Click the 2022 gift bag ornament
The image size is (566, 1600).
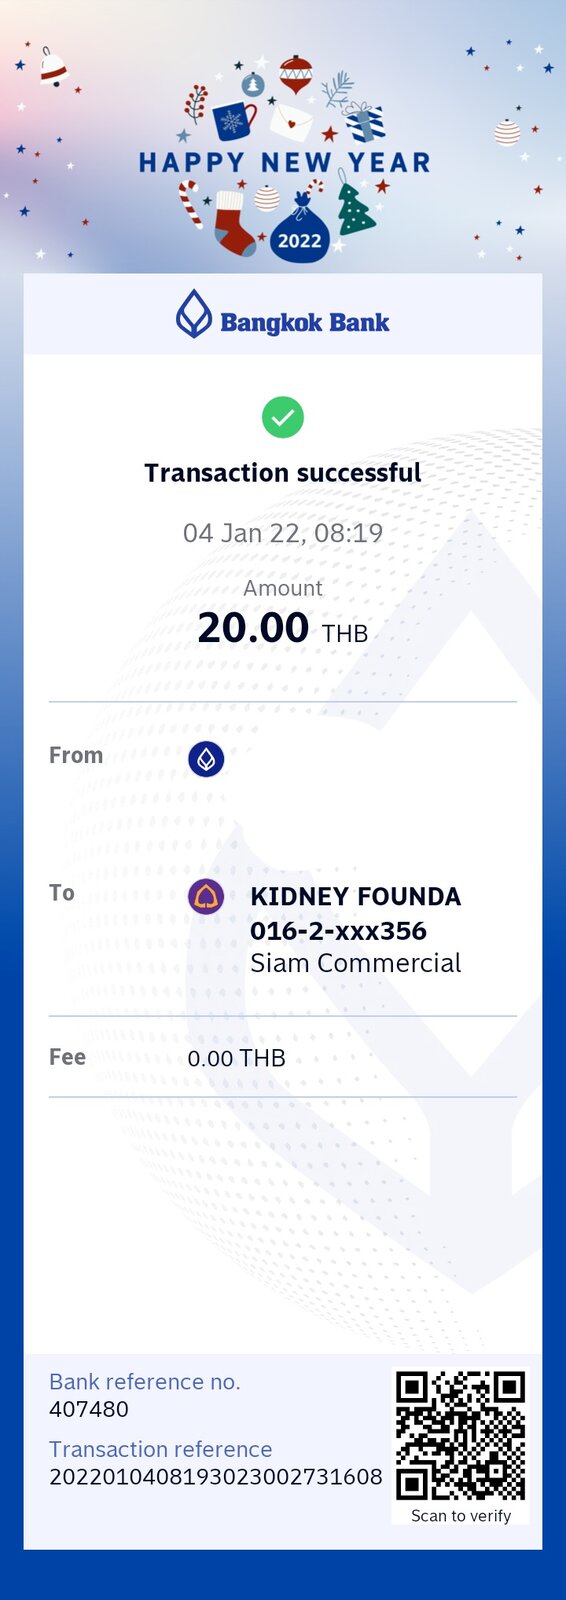(300, 229)
